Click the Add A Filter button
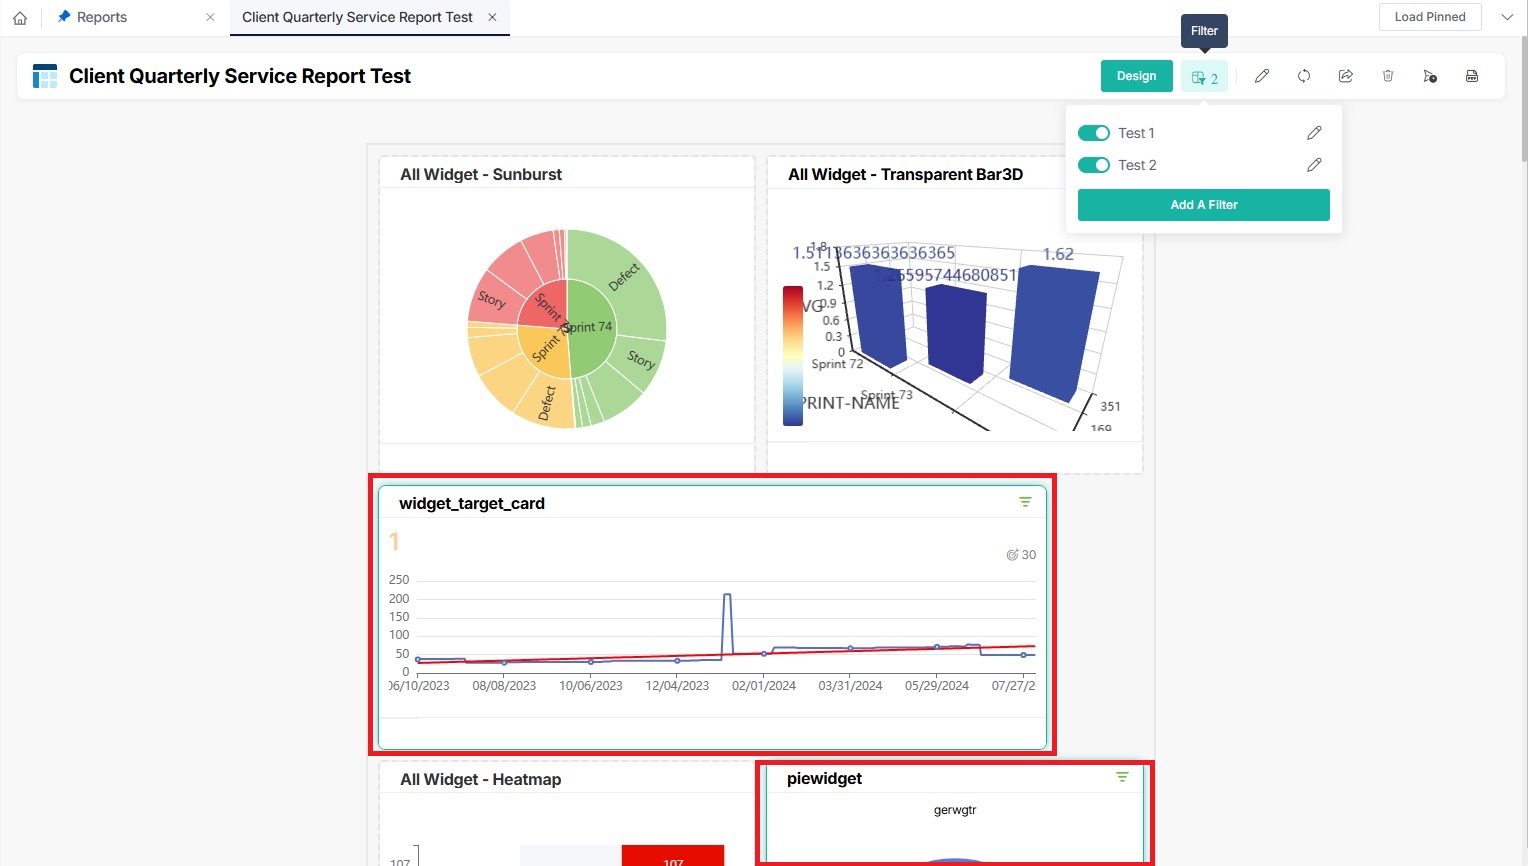 [x=1203, y=205]
